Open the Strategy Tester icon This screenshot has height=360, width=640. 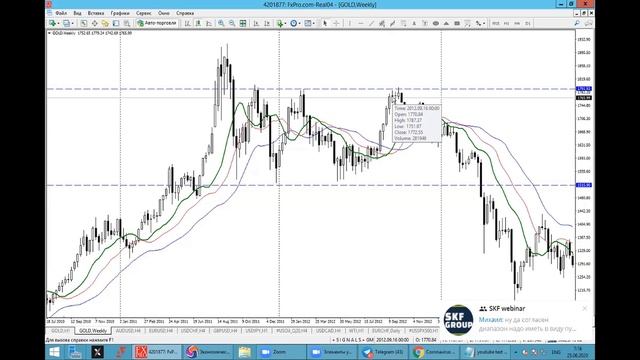pyautogui.click(x=127, y=23)
